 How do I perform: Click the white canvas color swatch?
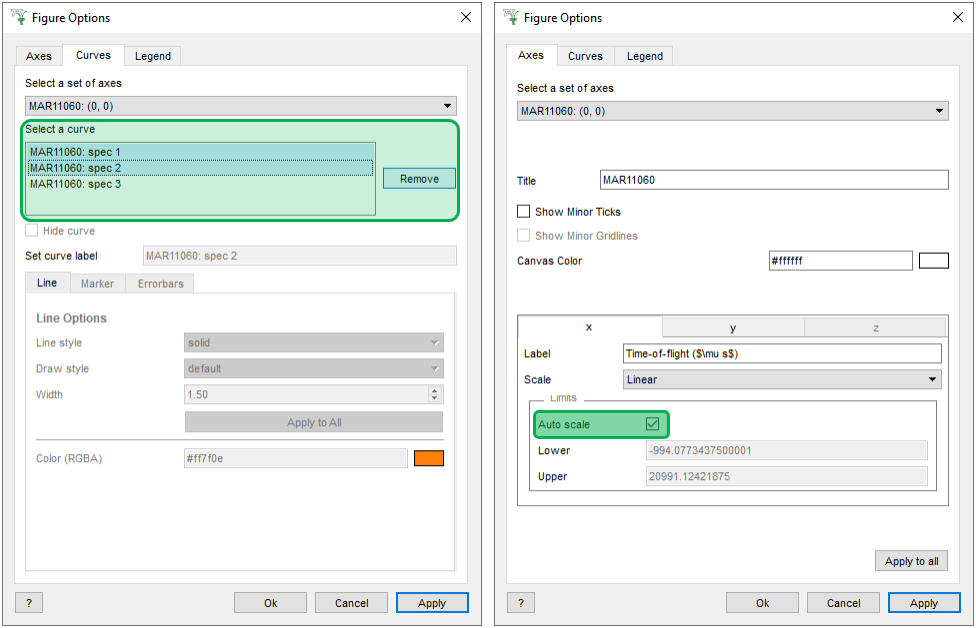(933, 261)
